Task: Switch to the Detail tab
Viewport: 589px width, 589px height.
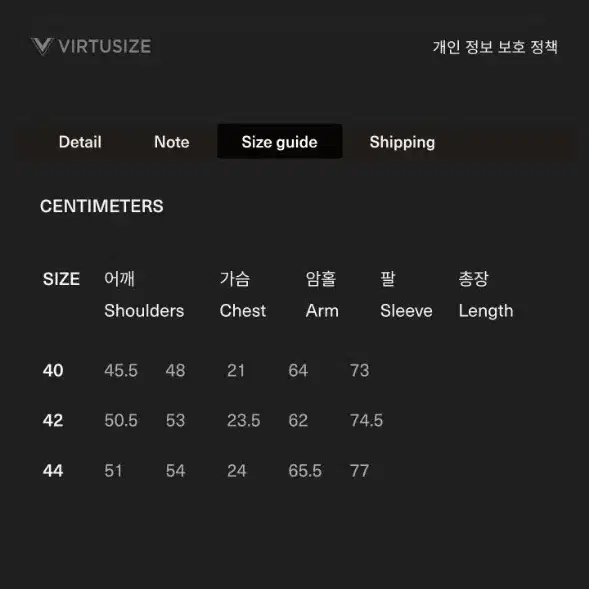Action: click(x=80, y=142)
